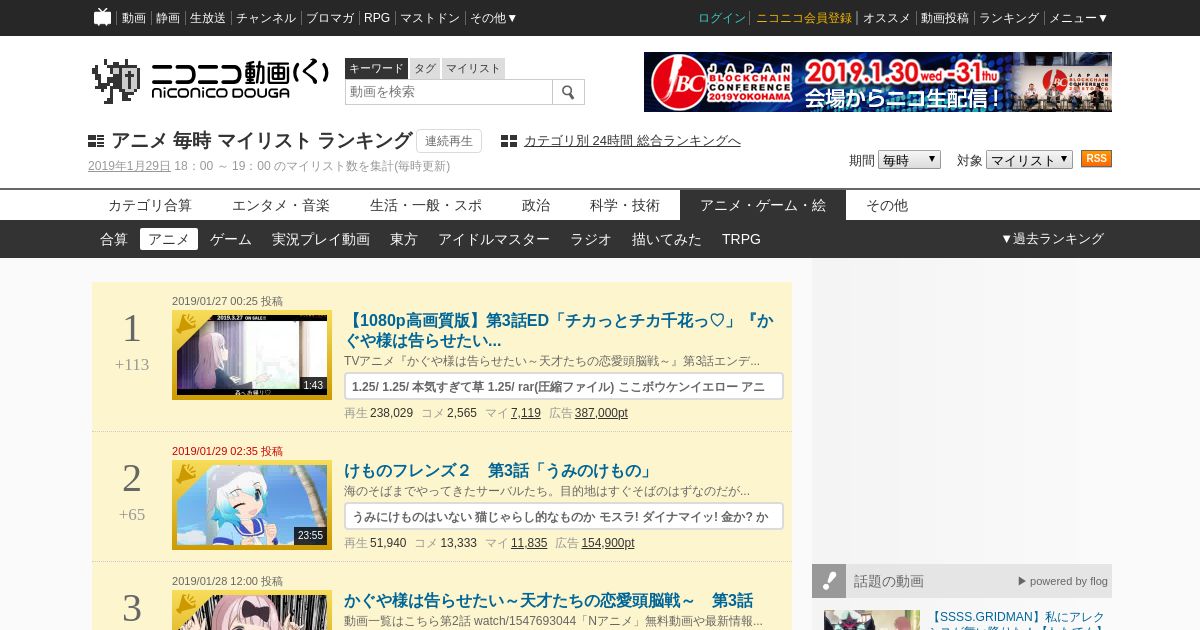Select the 描いてみた subcategory

(667, 239)
